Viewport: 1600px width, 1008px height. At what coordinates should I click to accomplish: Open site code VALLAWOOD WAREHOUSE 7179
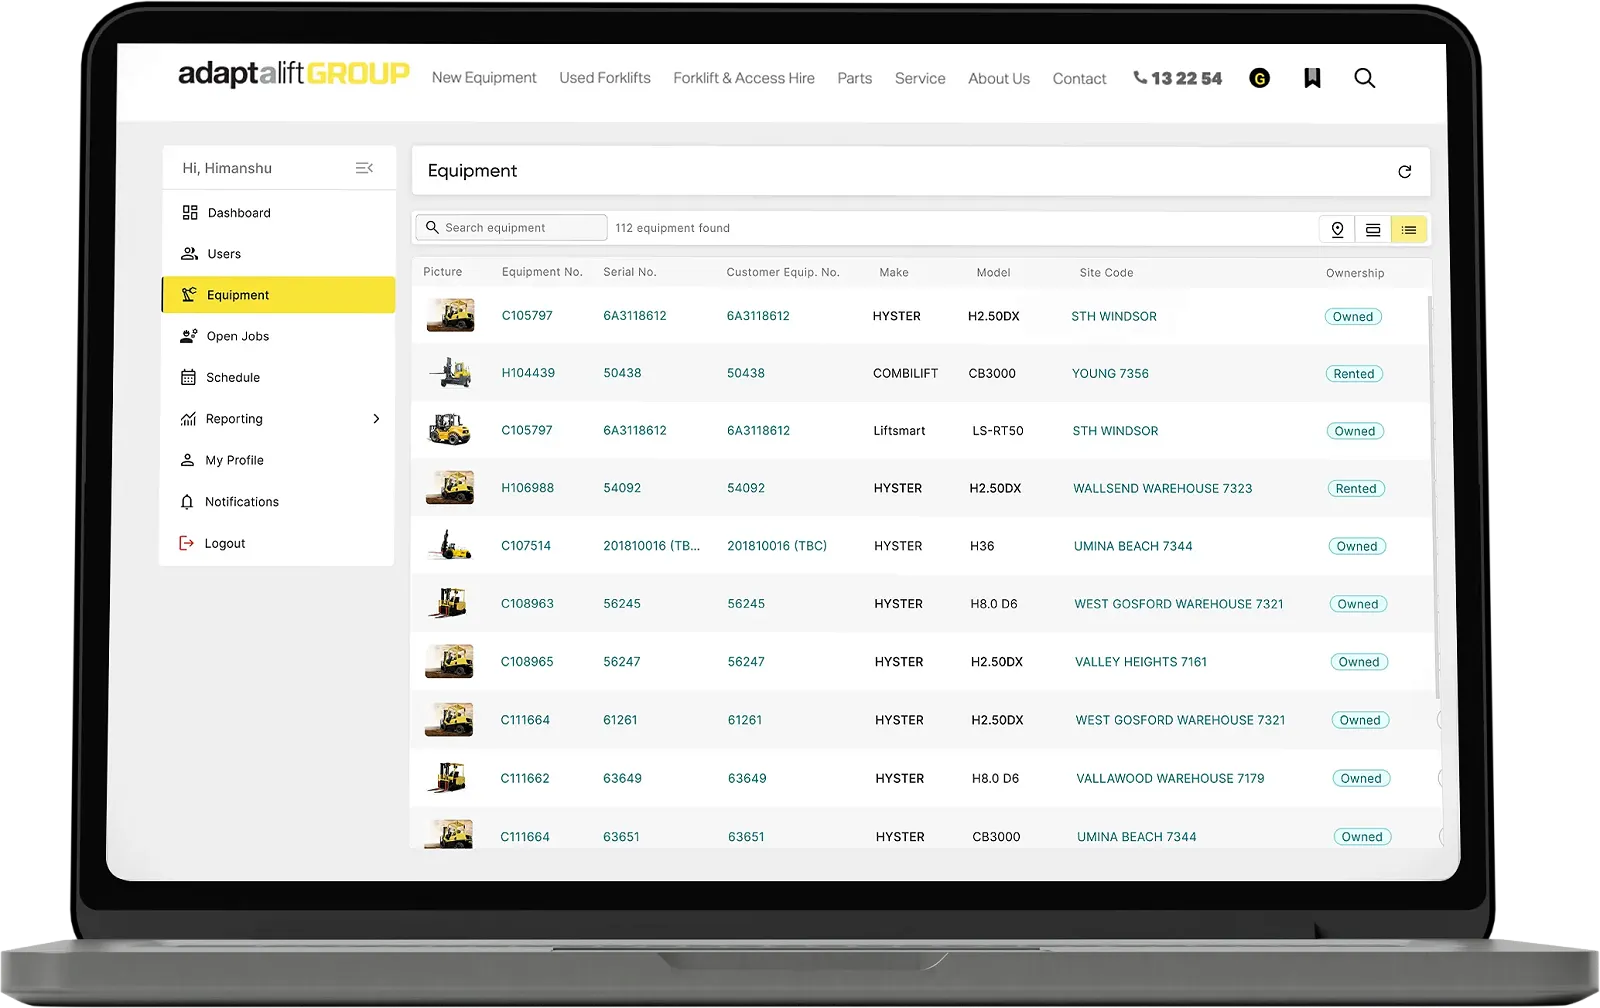pos(1170,778)
